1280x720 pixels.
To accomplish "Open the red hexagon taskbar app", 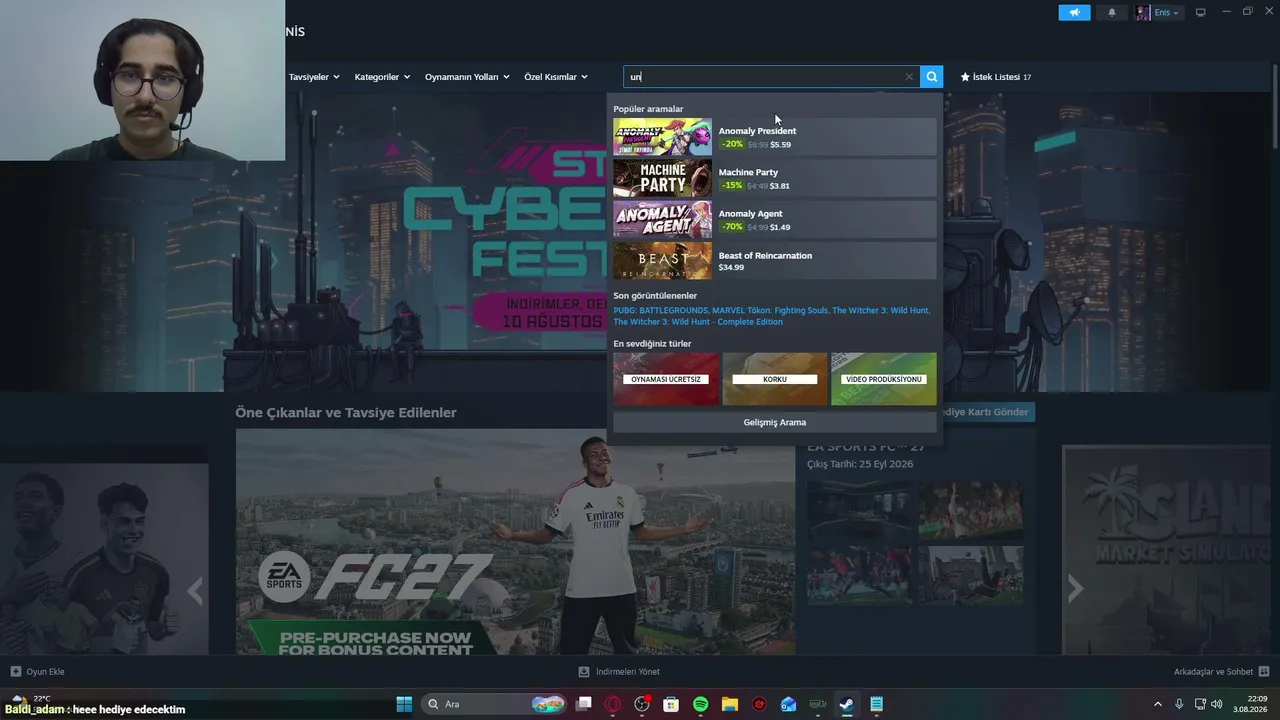I will pos(759,704).
